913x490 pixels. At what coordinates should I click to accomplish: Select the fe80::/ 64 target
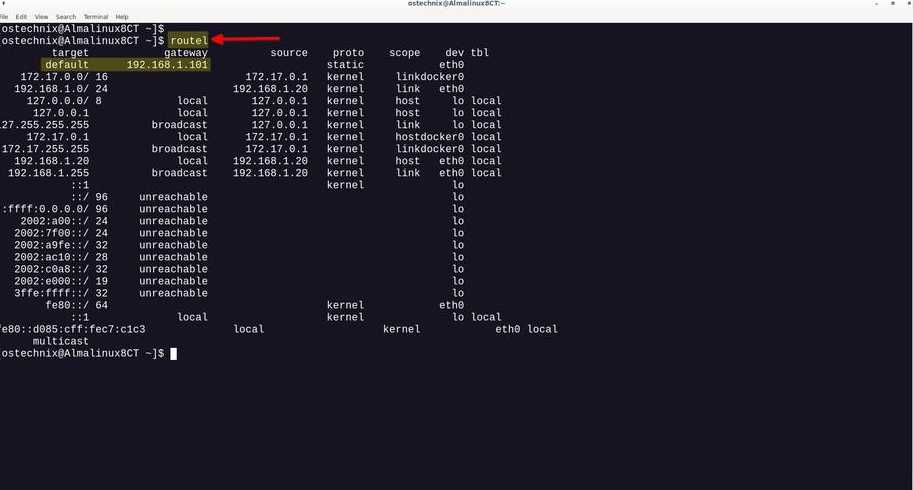pos(77,305)
